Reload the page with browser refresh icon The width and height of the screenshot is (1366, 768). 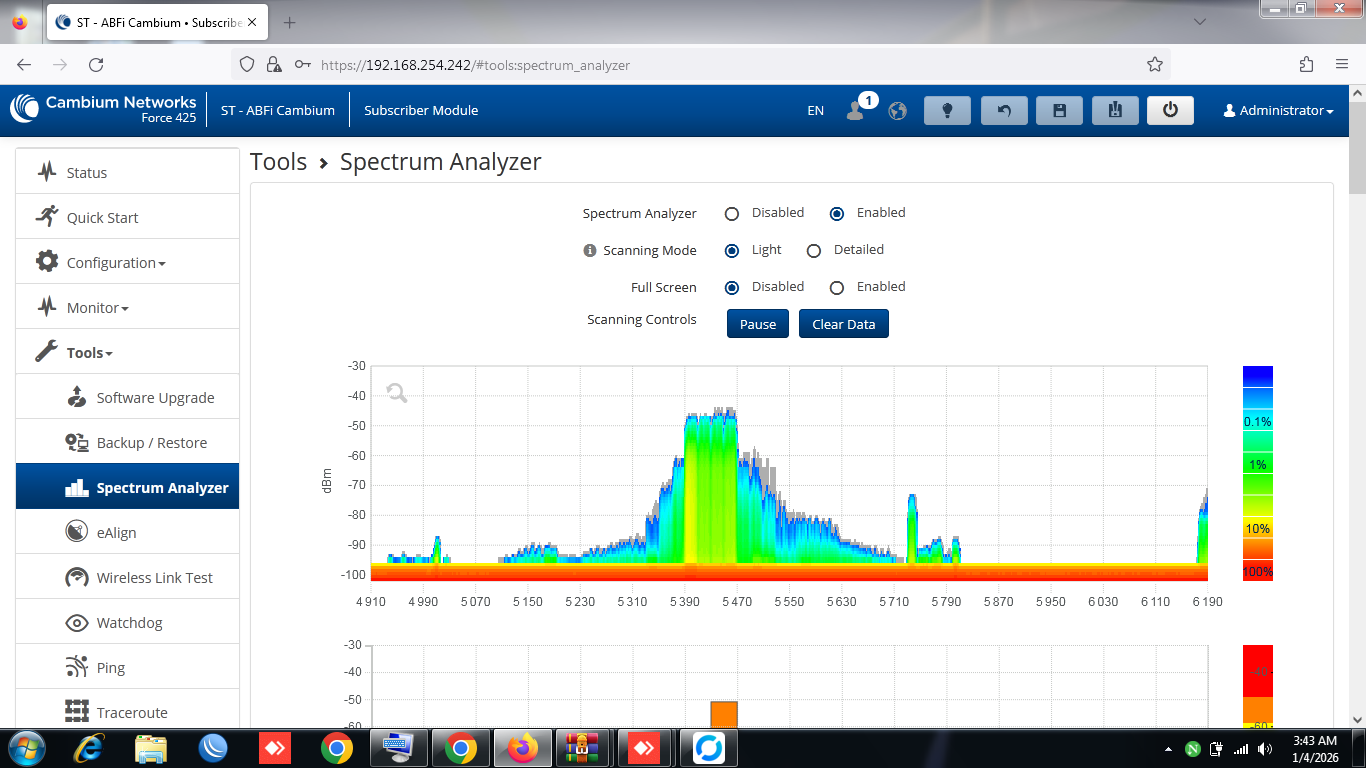[x=96, y=65]
